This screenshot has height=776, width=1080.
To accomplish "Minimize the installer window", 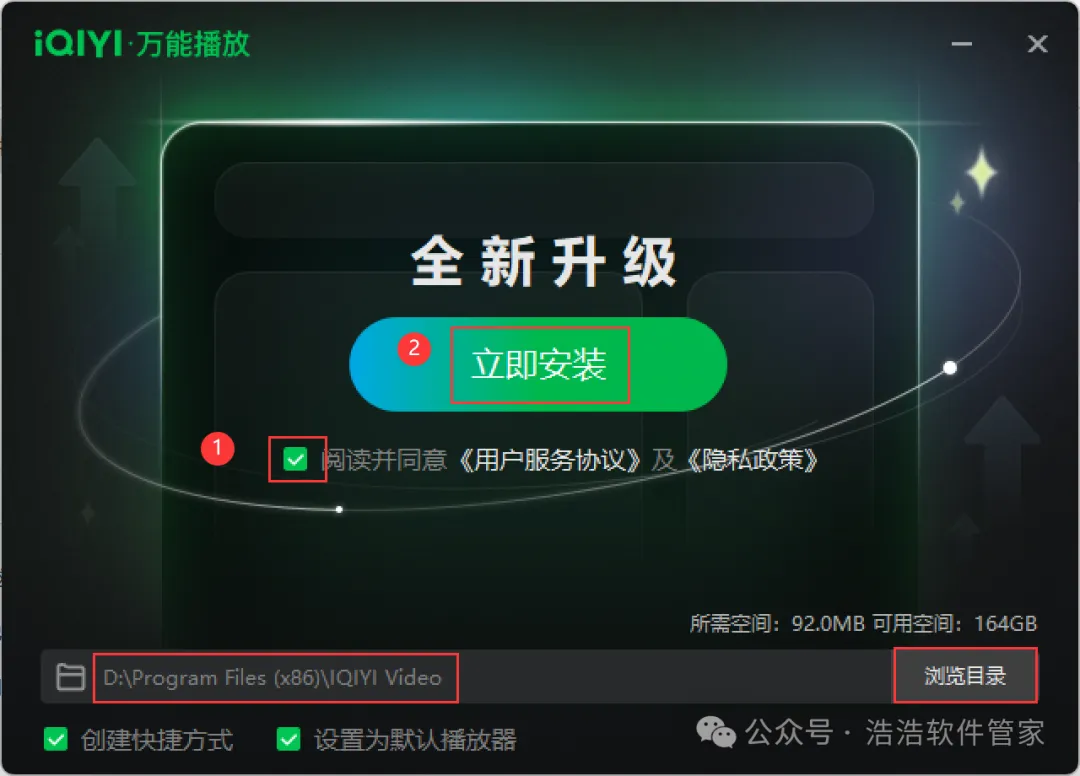I will [962, 44].
